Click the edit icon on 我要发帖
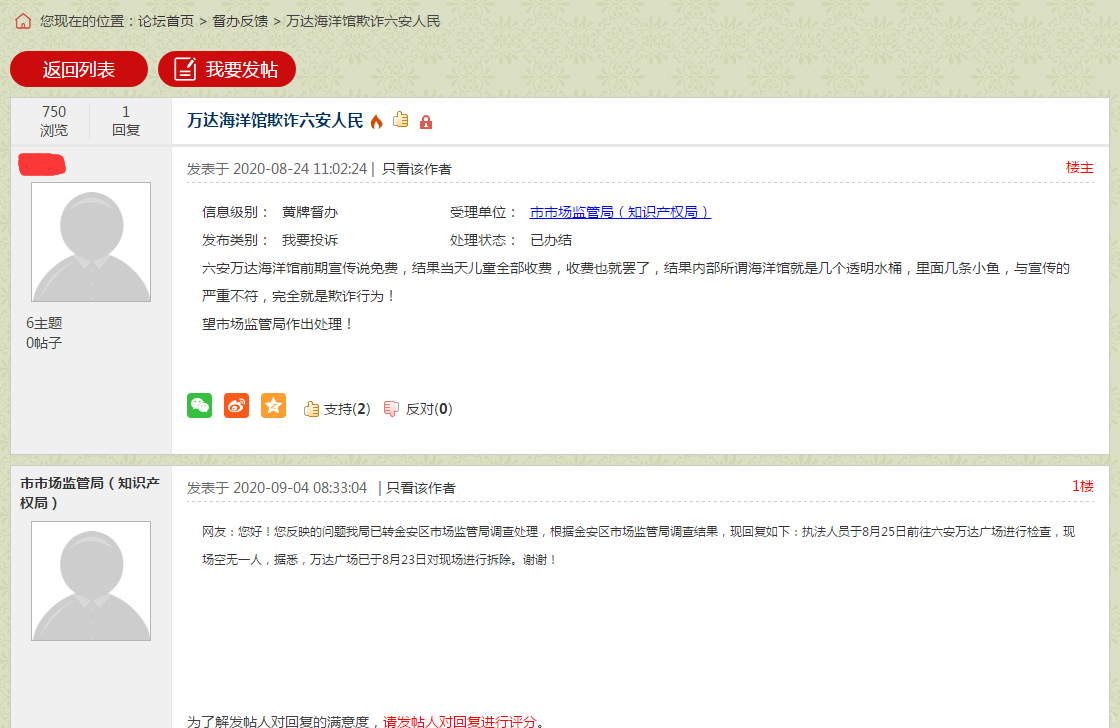 tap(185, 69)
